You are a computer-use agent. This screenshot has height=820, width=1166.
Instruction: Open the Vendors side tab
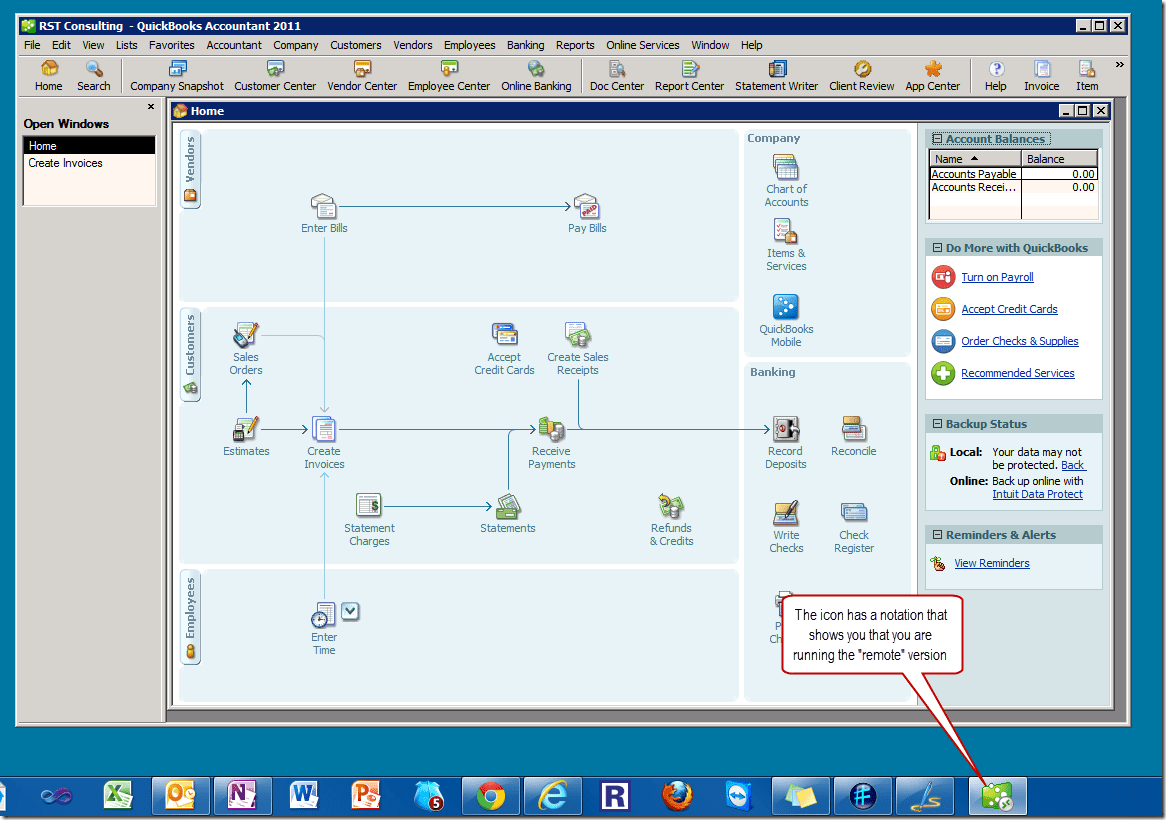click(190, 170)
